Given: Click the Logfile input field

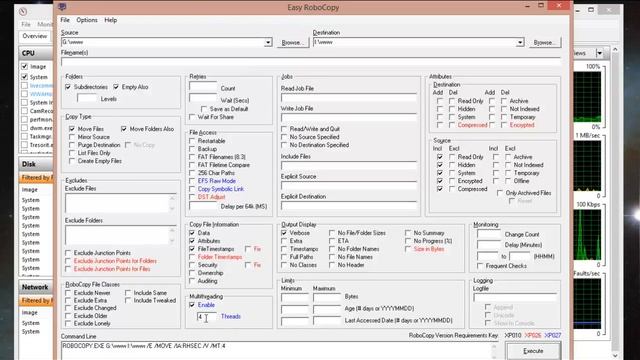Looking at the screenshot, I should coord(515,298).
